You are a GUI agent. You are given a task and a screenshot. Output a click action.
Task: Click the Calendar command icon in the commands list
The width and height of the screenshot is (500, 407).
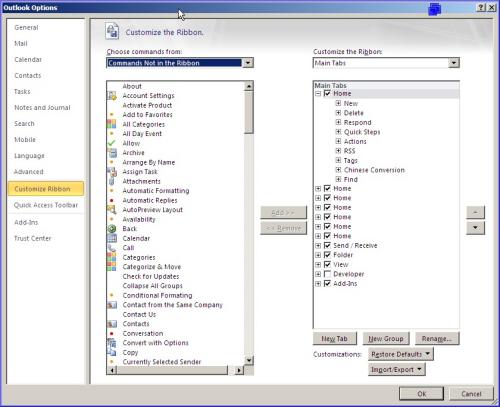112,238
